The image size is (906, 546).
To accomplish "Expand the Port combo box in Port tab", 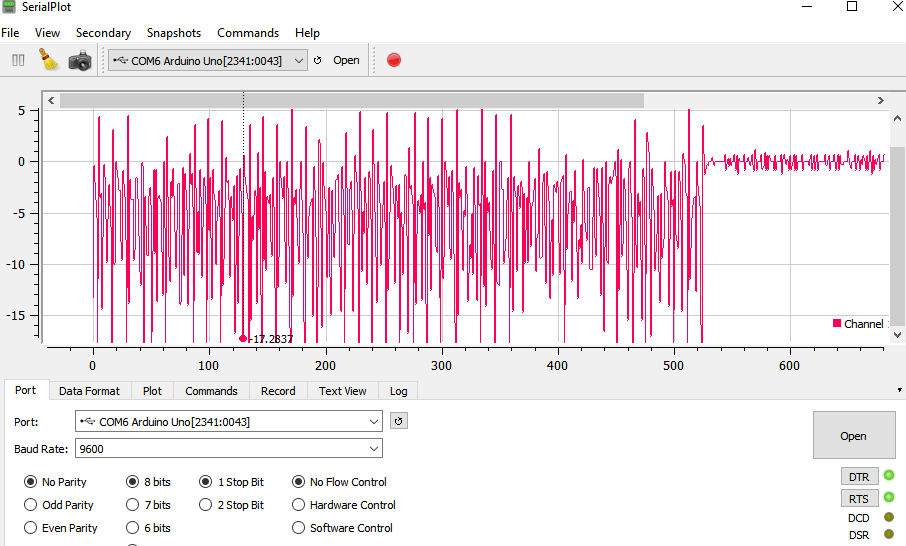I will 374,422.
